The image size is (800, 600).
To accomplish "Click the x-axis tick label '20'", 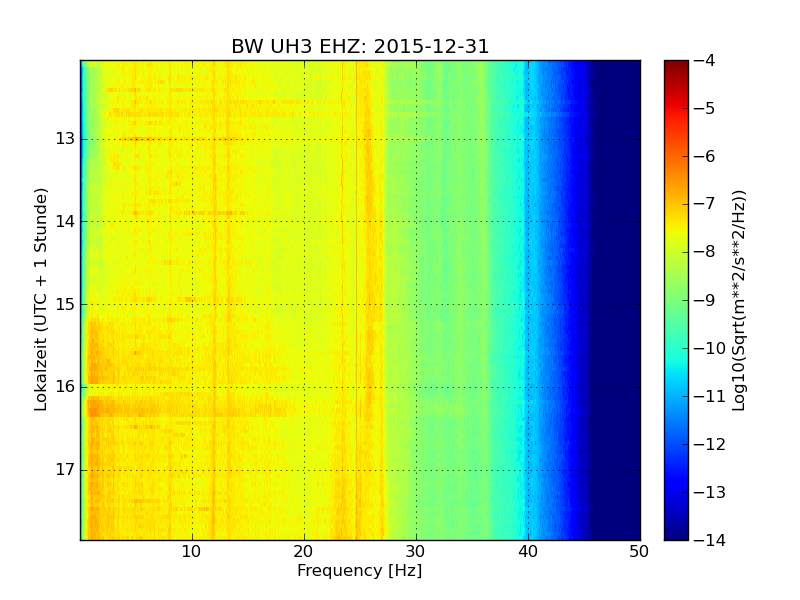I will pyautogui.click(x=304, y=552).
